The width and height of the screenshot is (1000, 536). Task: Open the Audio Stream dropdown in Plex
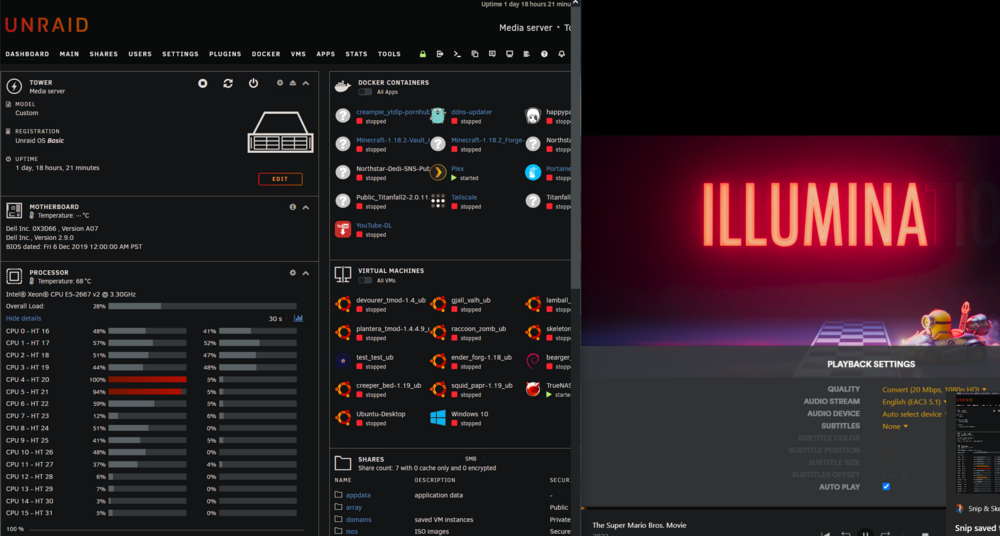(915, 402)
